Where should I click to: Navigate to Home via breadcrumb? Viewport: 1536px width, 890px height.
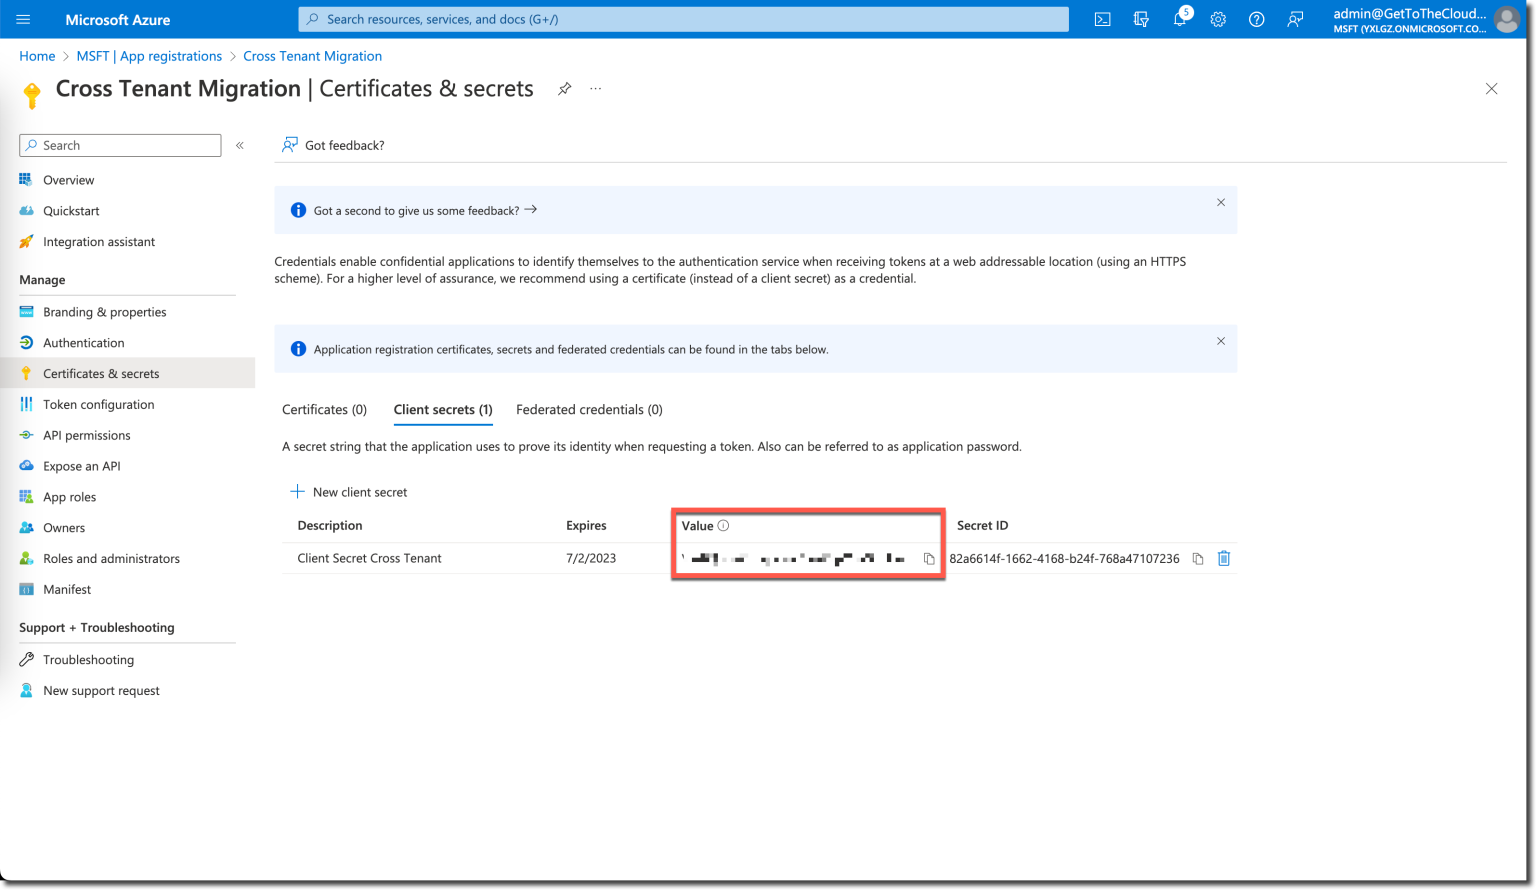tap(37, 56)
